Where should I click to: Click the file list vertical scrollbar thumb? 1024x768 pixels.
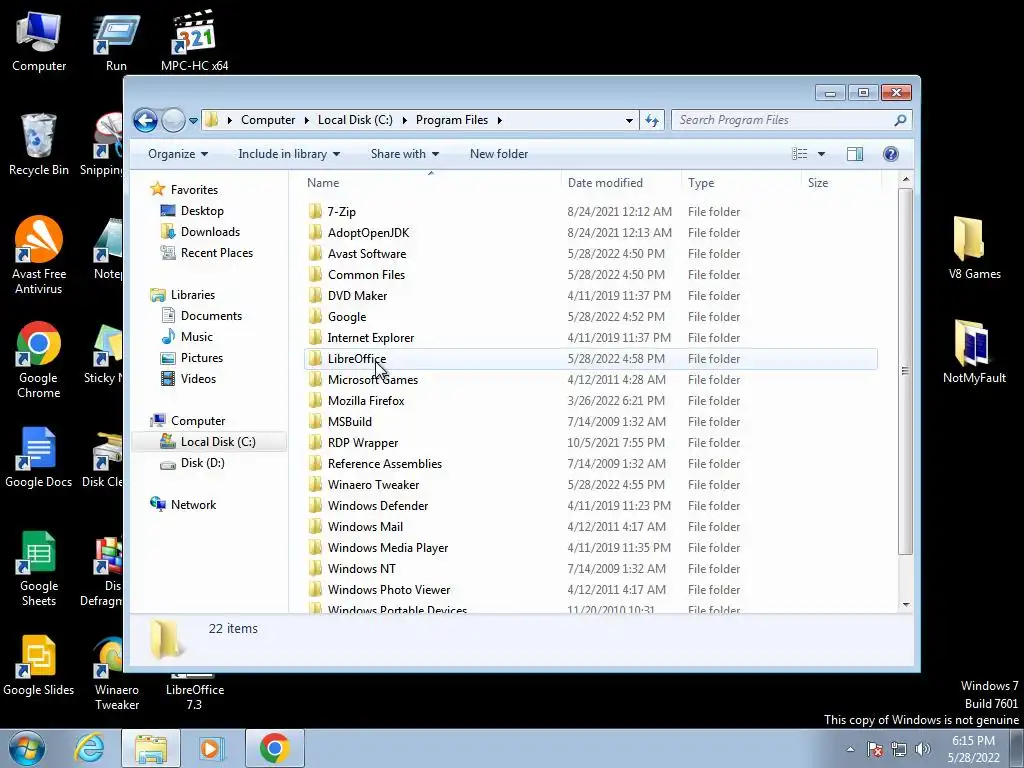[x=905, y=371]
